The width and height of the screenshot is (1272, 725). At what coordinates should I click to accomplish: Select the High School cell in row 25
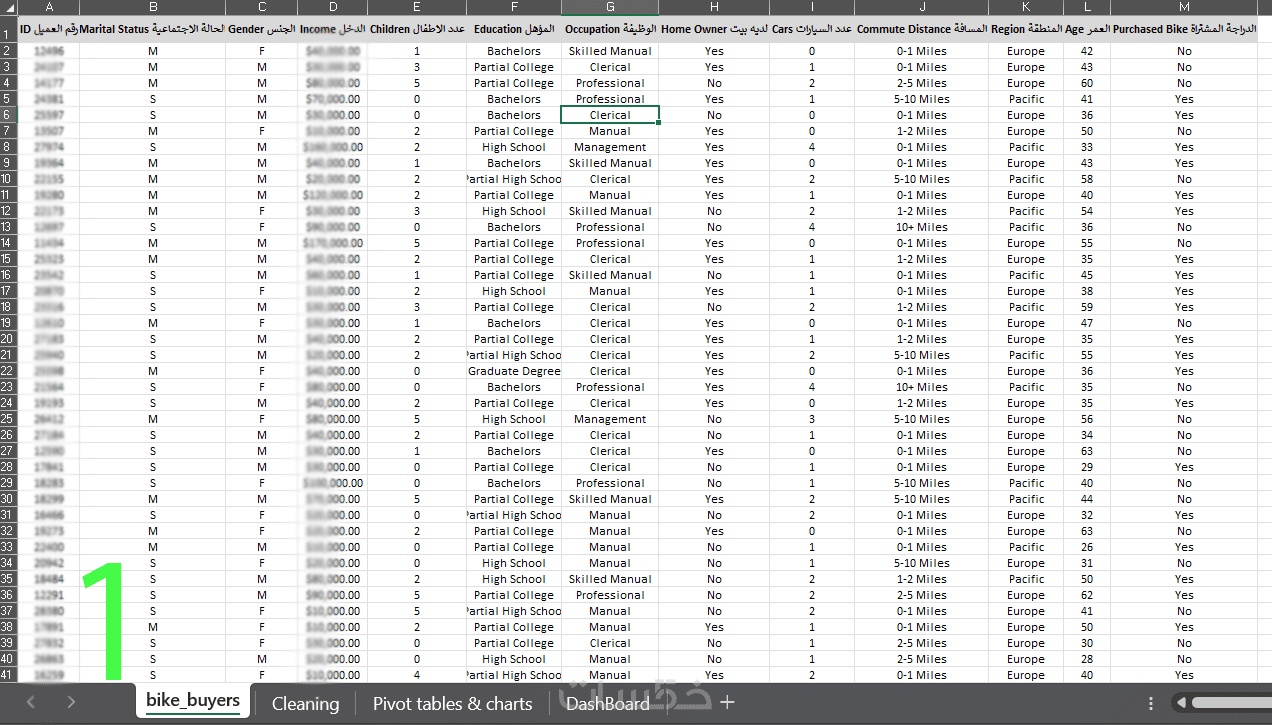pyautogui.click(x=514, y=419)
